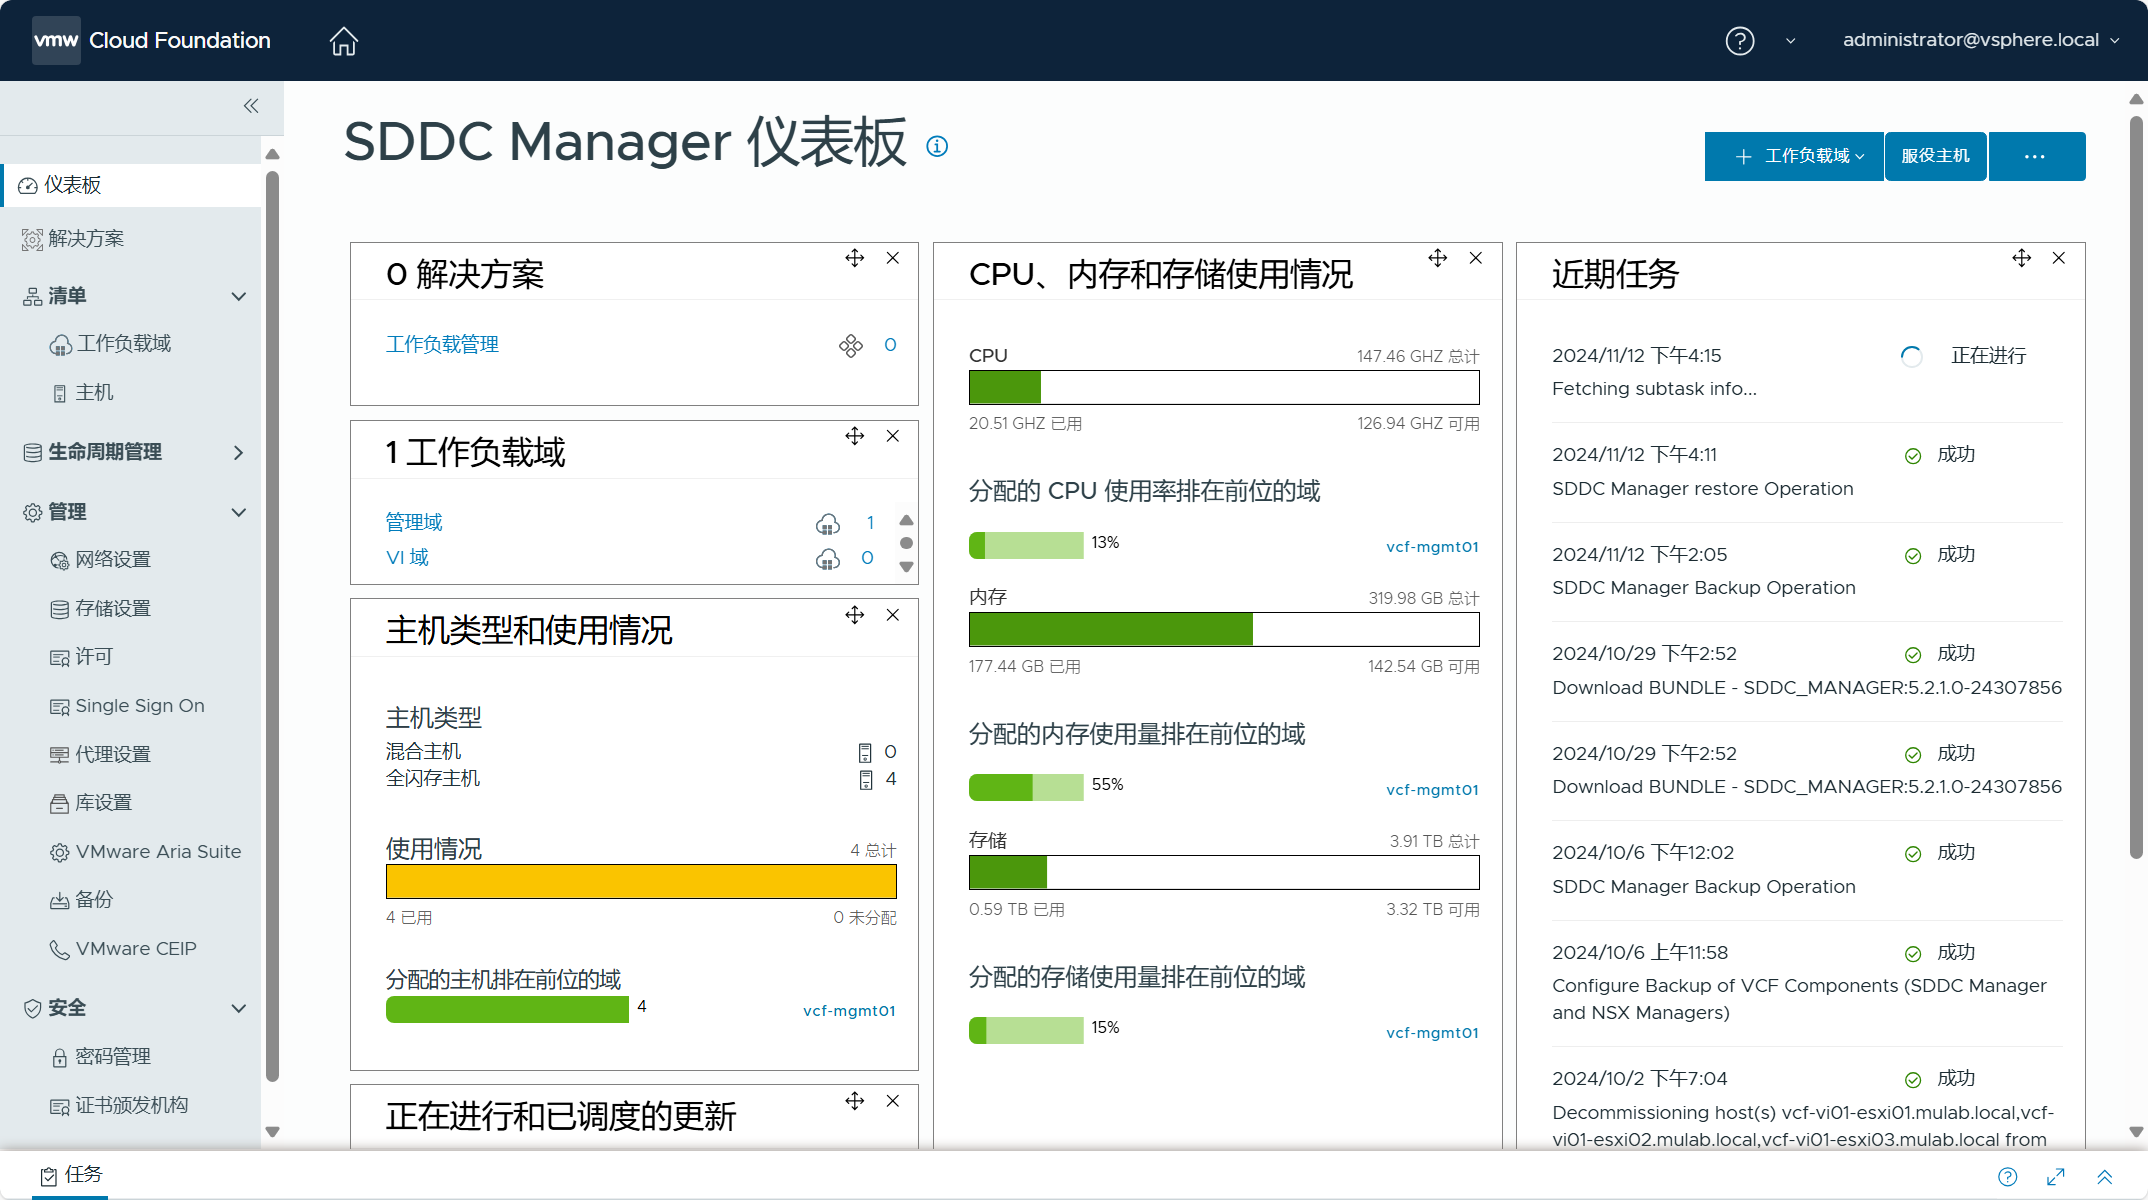
Task: Click the move handle on 主机类型和使用情况 widget
Action: [x=854, y=615]
